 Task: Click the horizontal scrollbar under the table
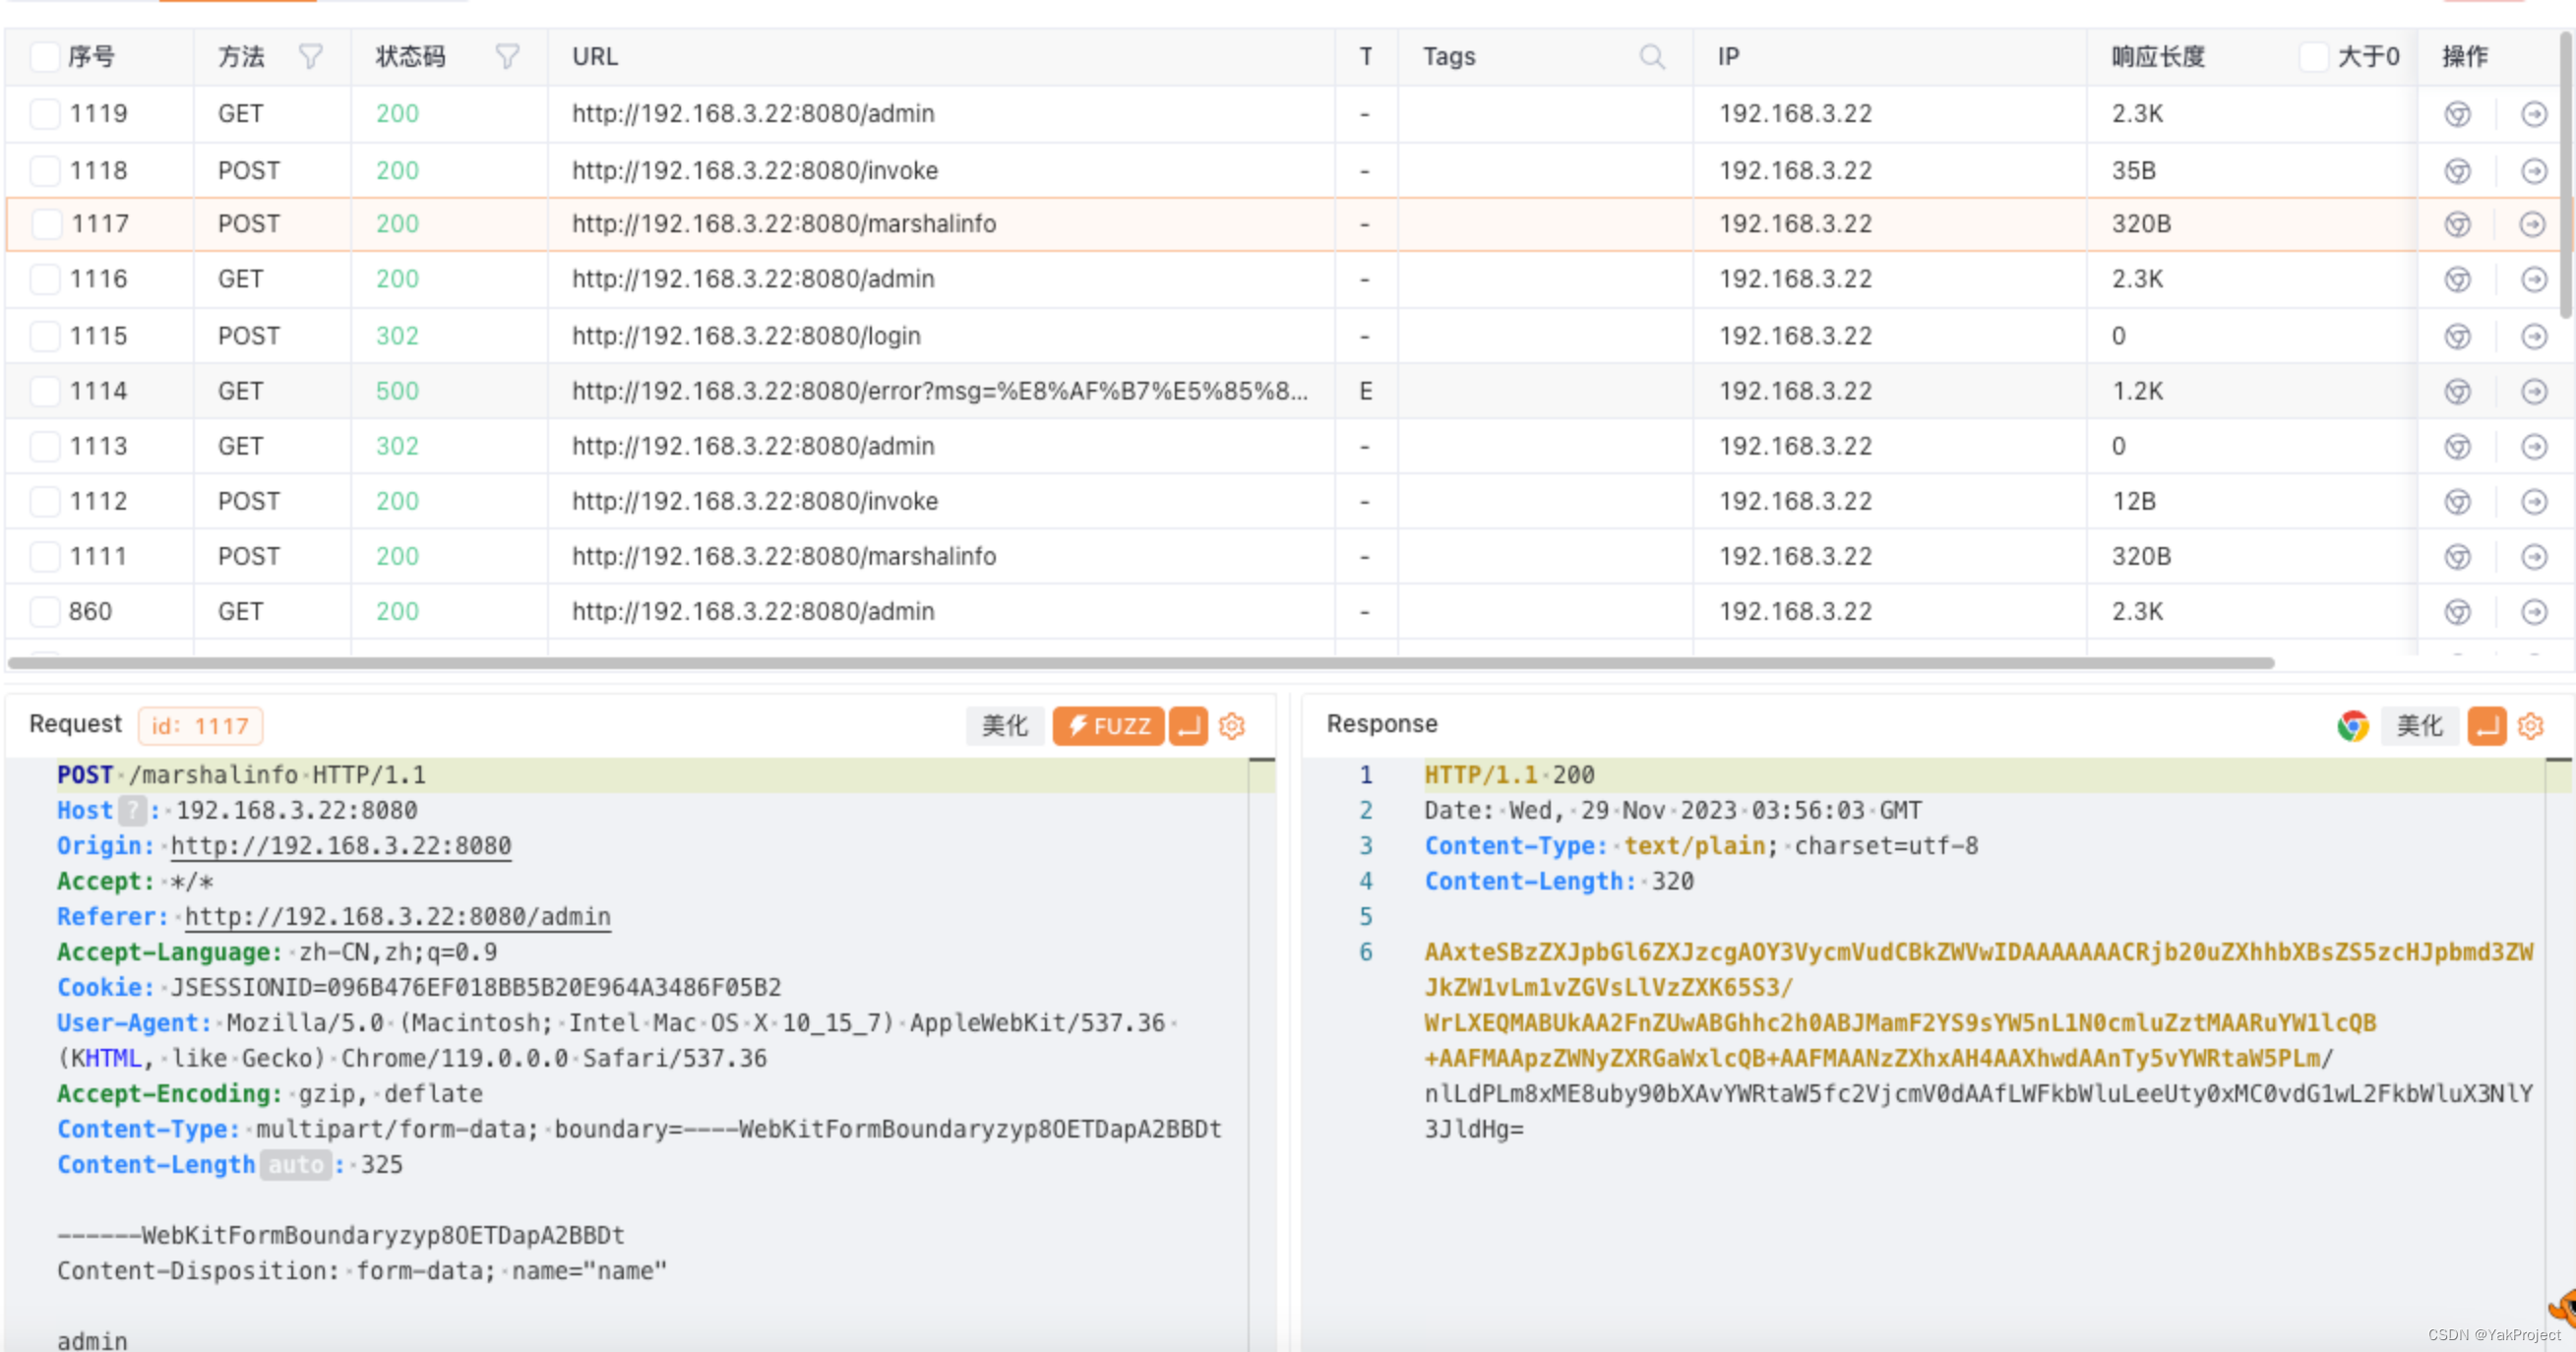(1140, 663)
